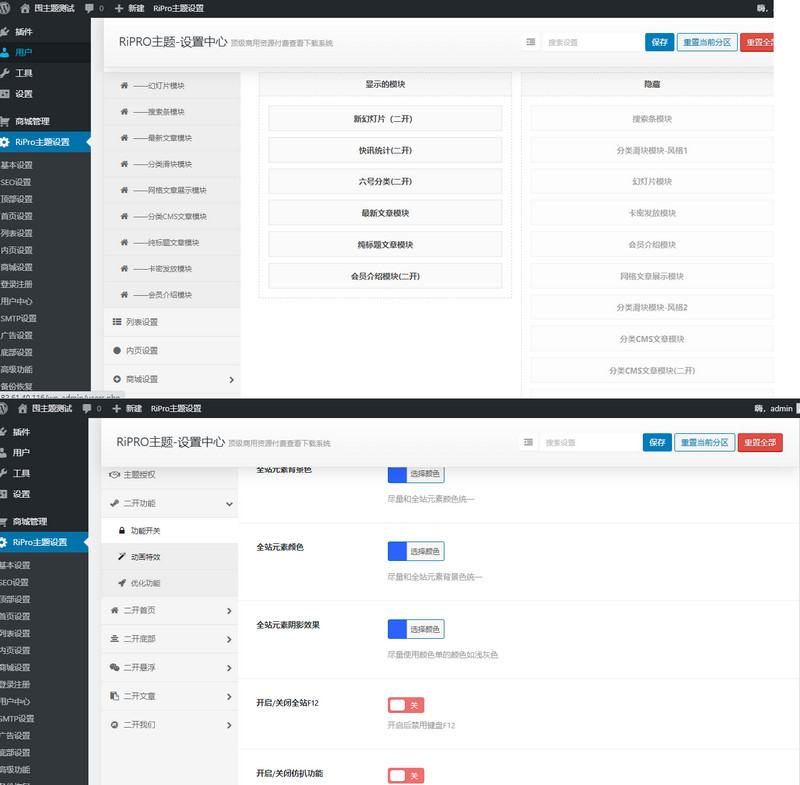Click the expand-all icon in upper screenshot header
Viewport: 800px width, 785px height.
(x=531, y=42)
